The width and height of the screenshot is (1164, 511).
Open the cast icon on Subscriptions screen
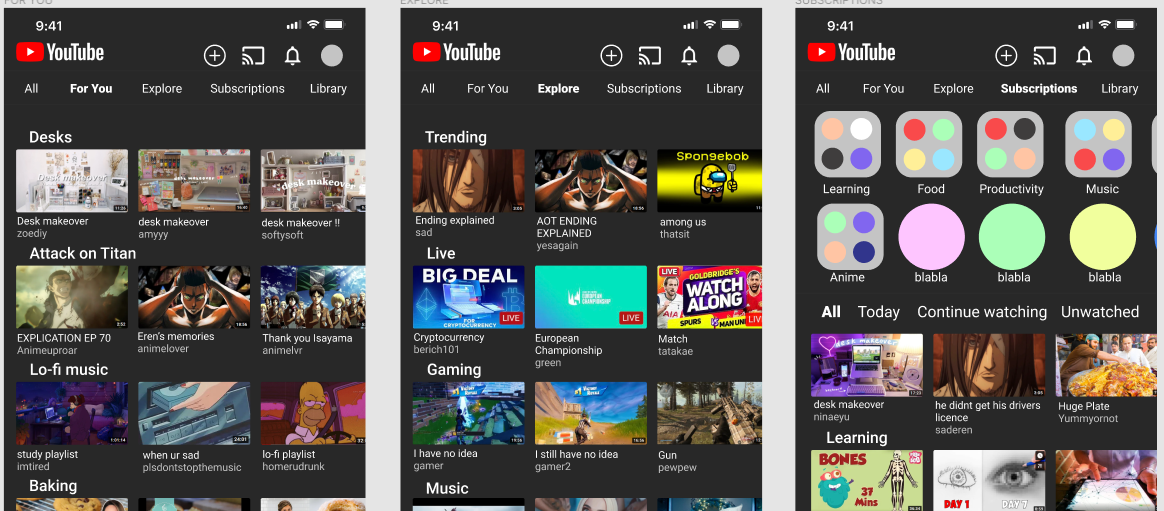click(x=1044, y=56)
